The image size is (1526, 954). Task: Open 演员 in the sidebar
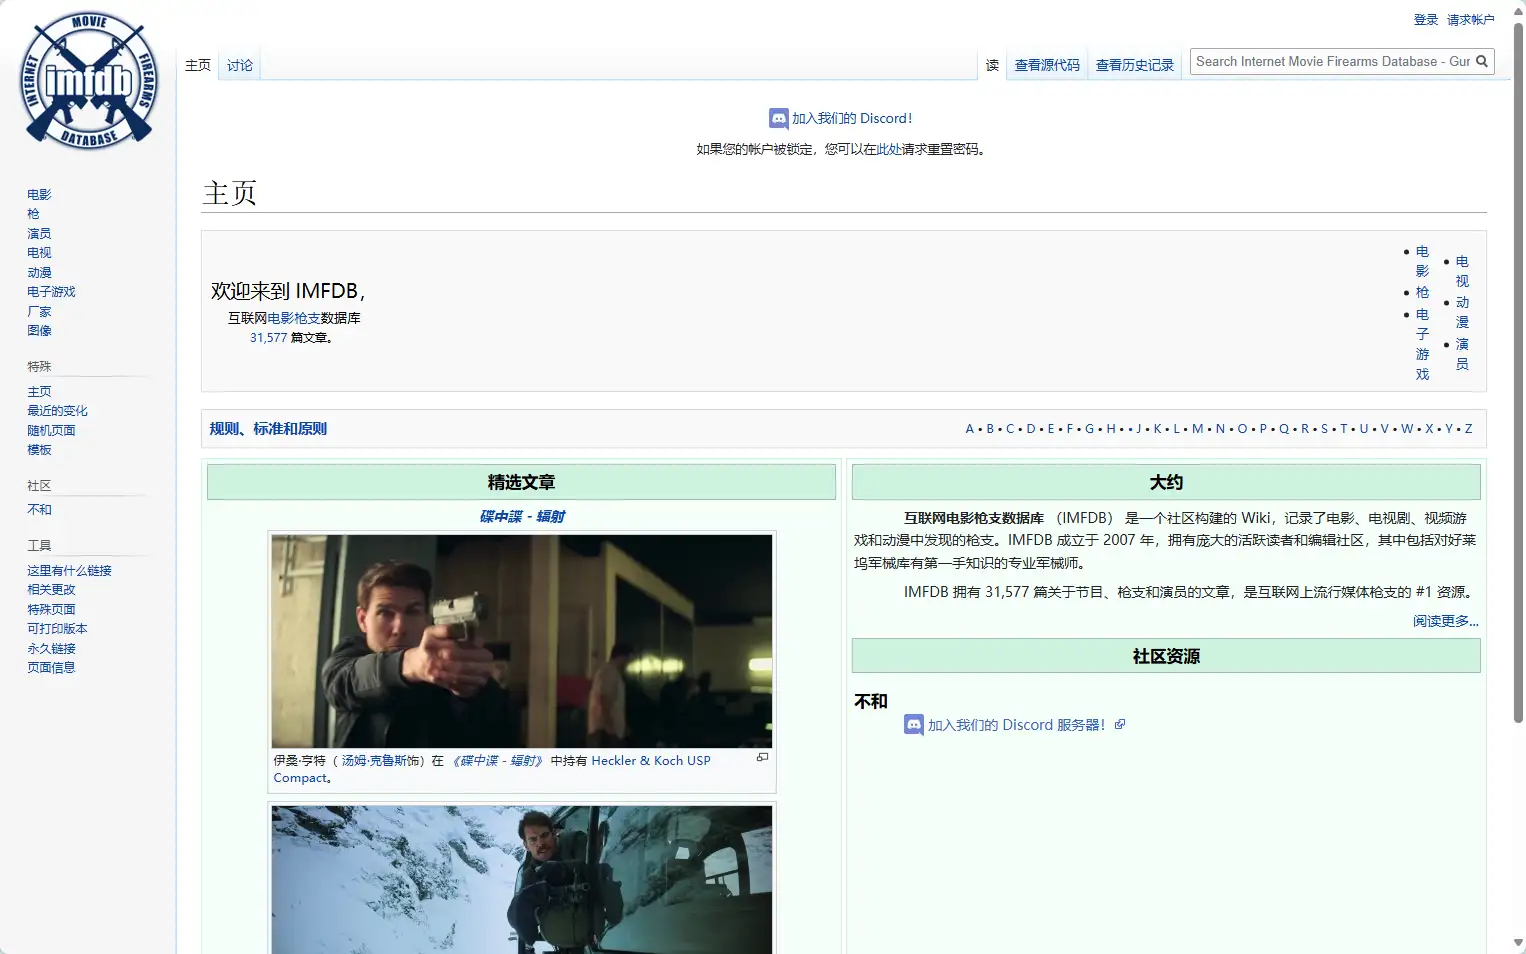(x=39, y=234)
